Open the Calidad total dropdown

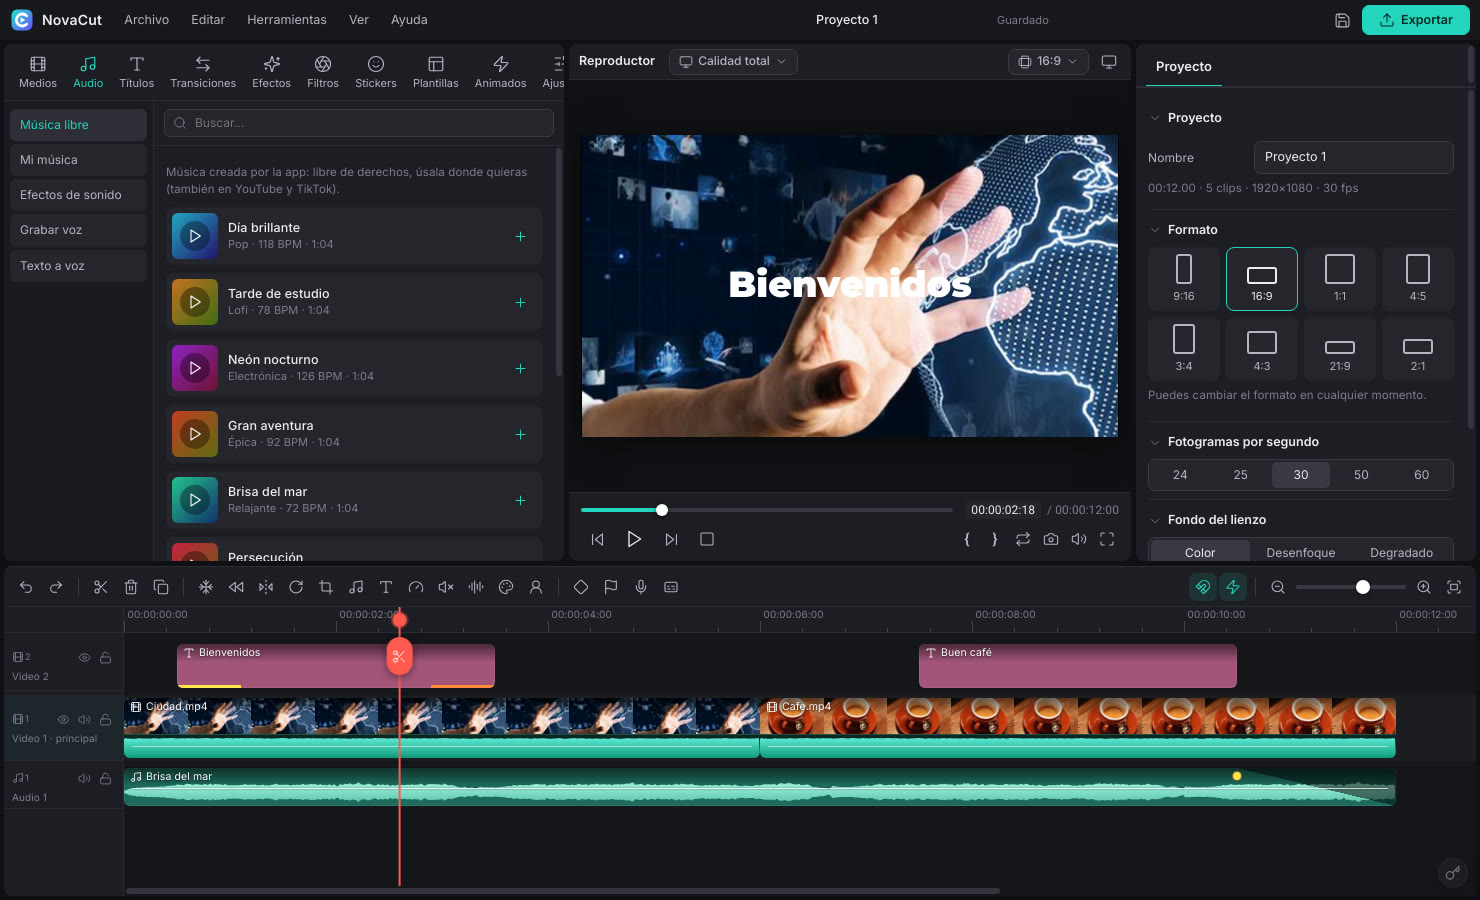(733, 61)
